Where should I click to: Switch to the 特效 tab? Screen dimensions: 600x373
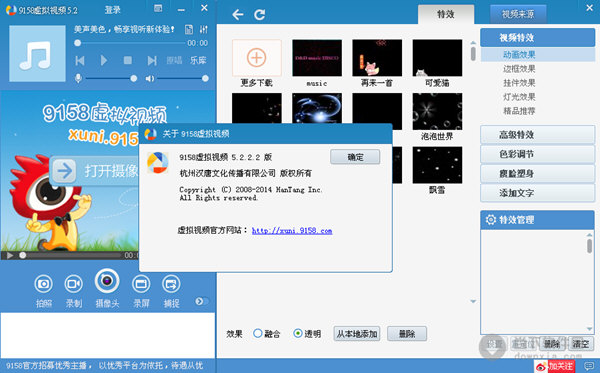(x=446, y=15)
